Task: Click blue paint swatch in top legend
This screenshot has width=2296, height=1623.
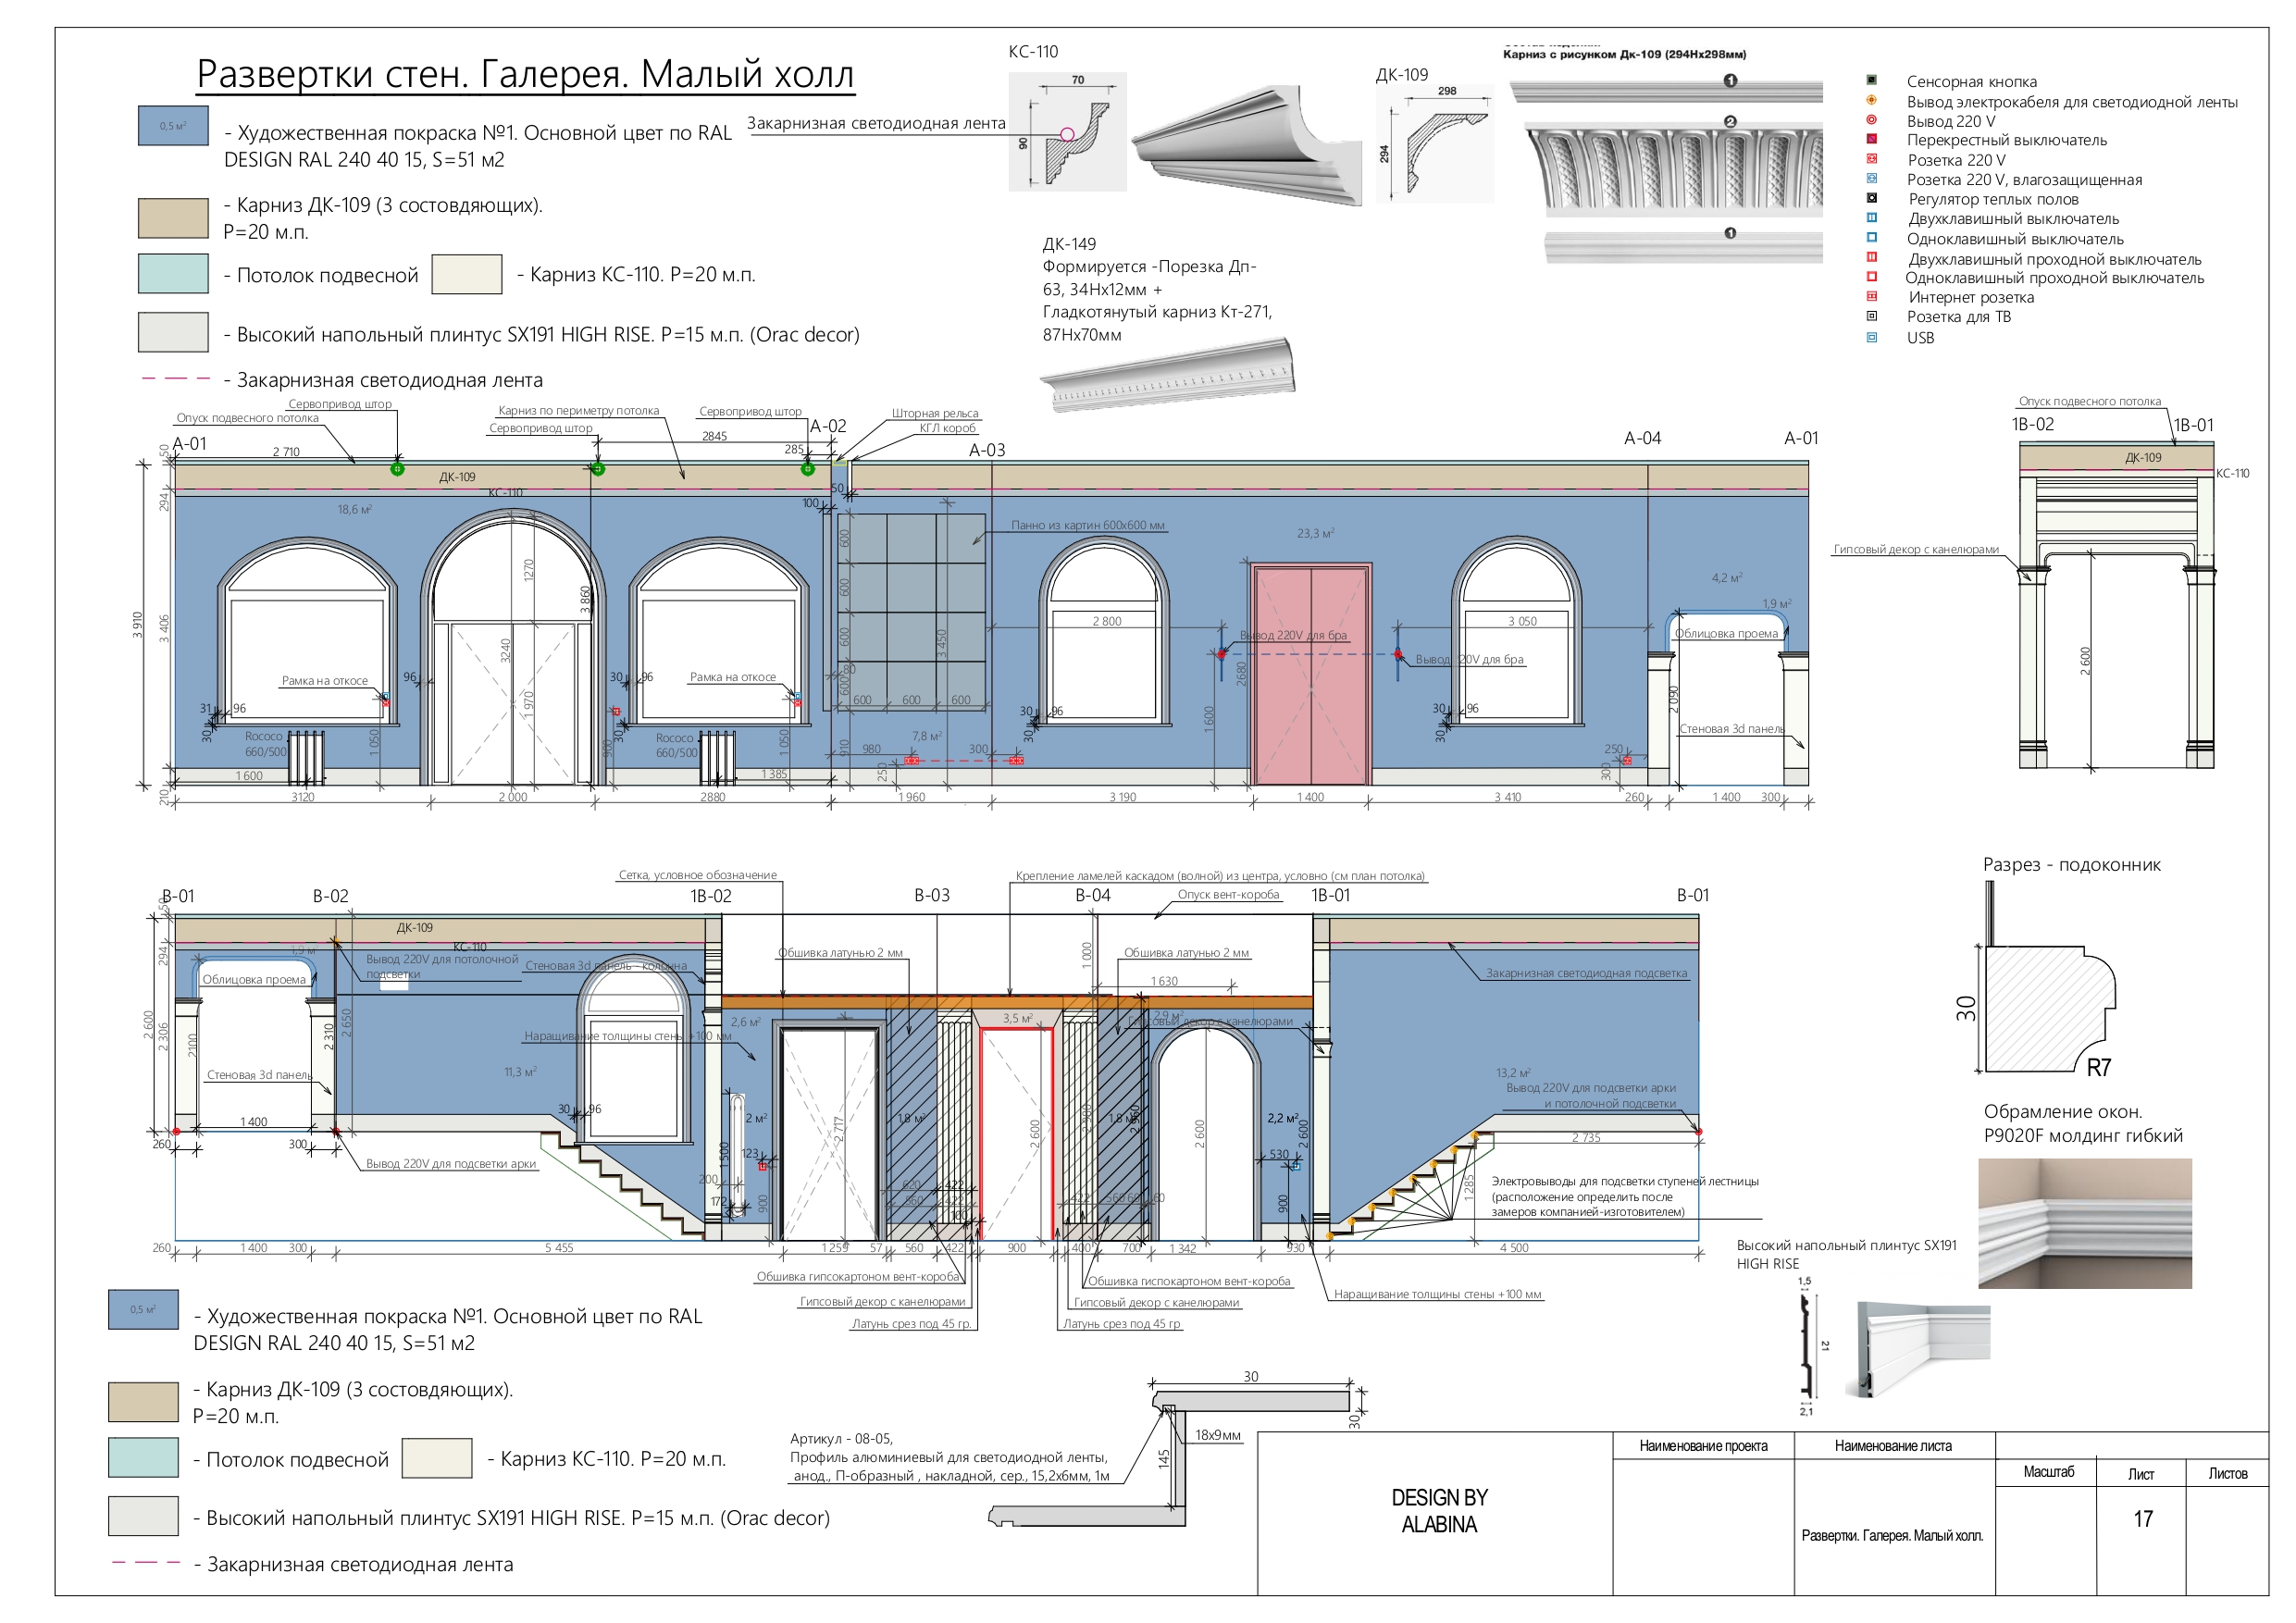Action: tap(173, 126)
